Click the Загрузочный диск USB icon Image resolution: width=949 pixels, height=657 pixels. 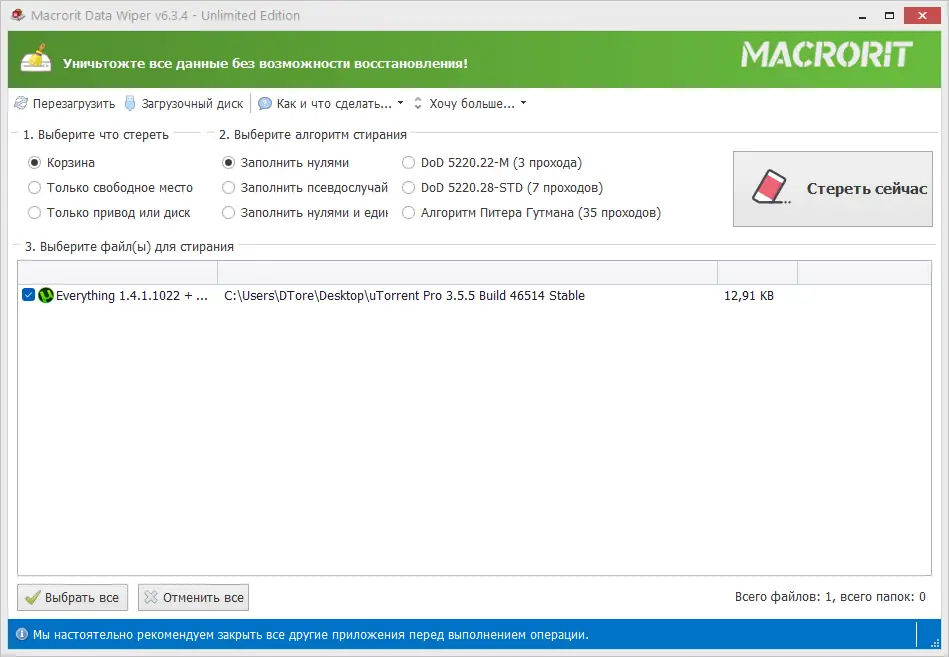pos(130,103)
